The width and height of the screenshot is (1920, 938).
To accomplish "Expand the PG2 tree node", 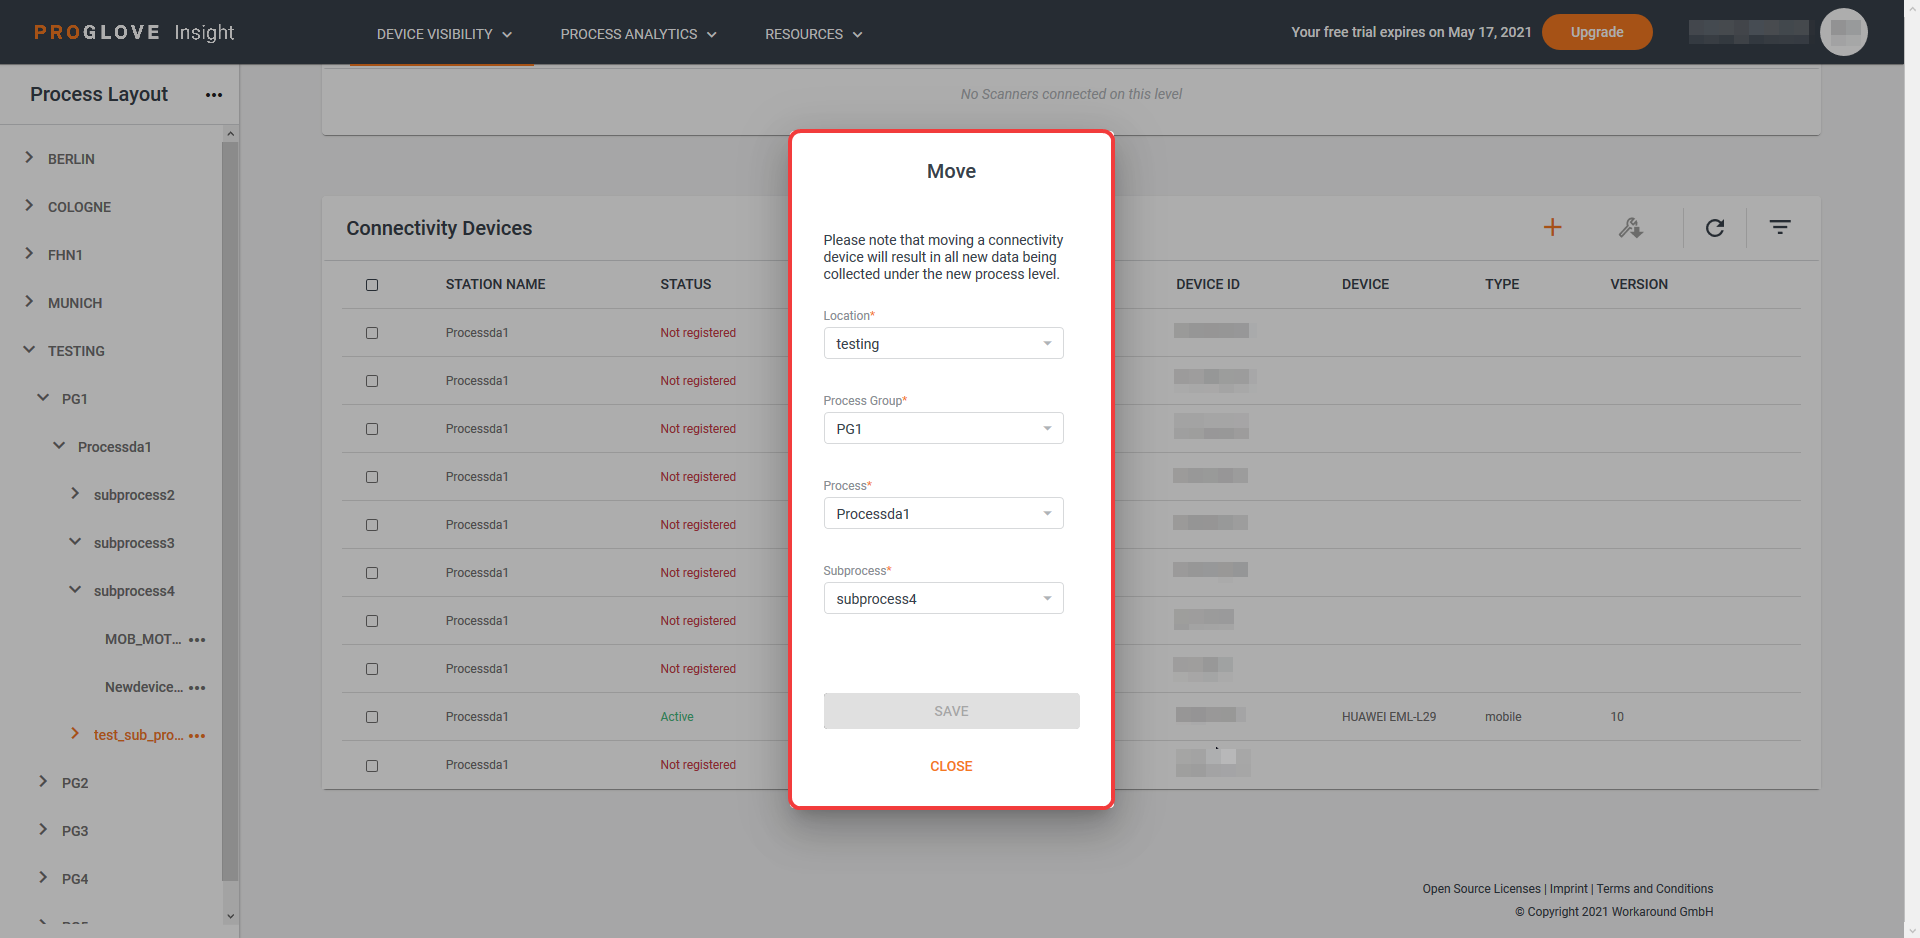I will 43,782.
